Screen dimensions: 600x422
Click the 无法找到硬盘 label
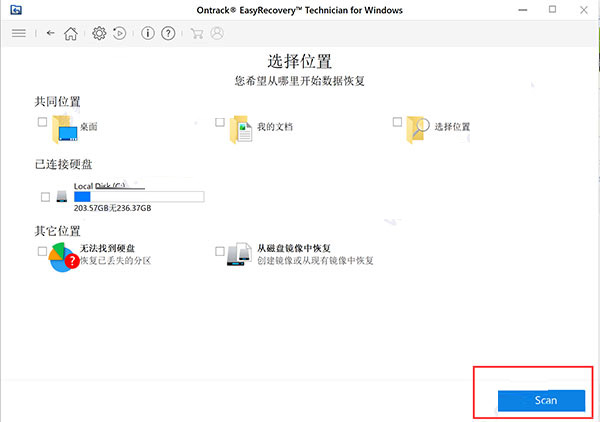107,248
